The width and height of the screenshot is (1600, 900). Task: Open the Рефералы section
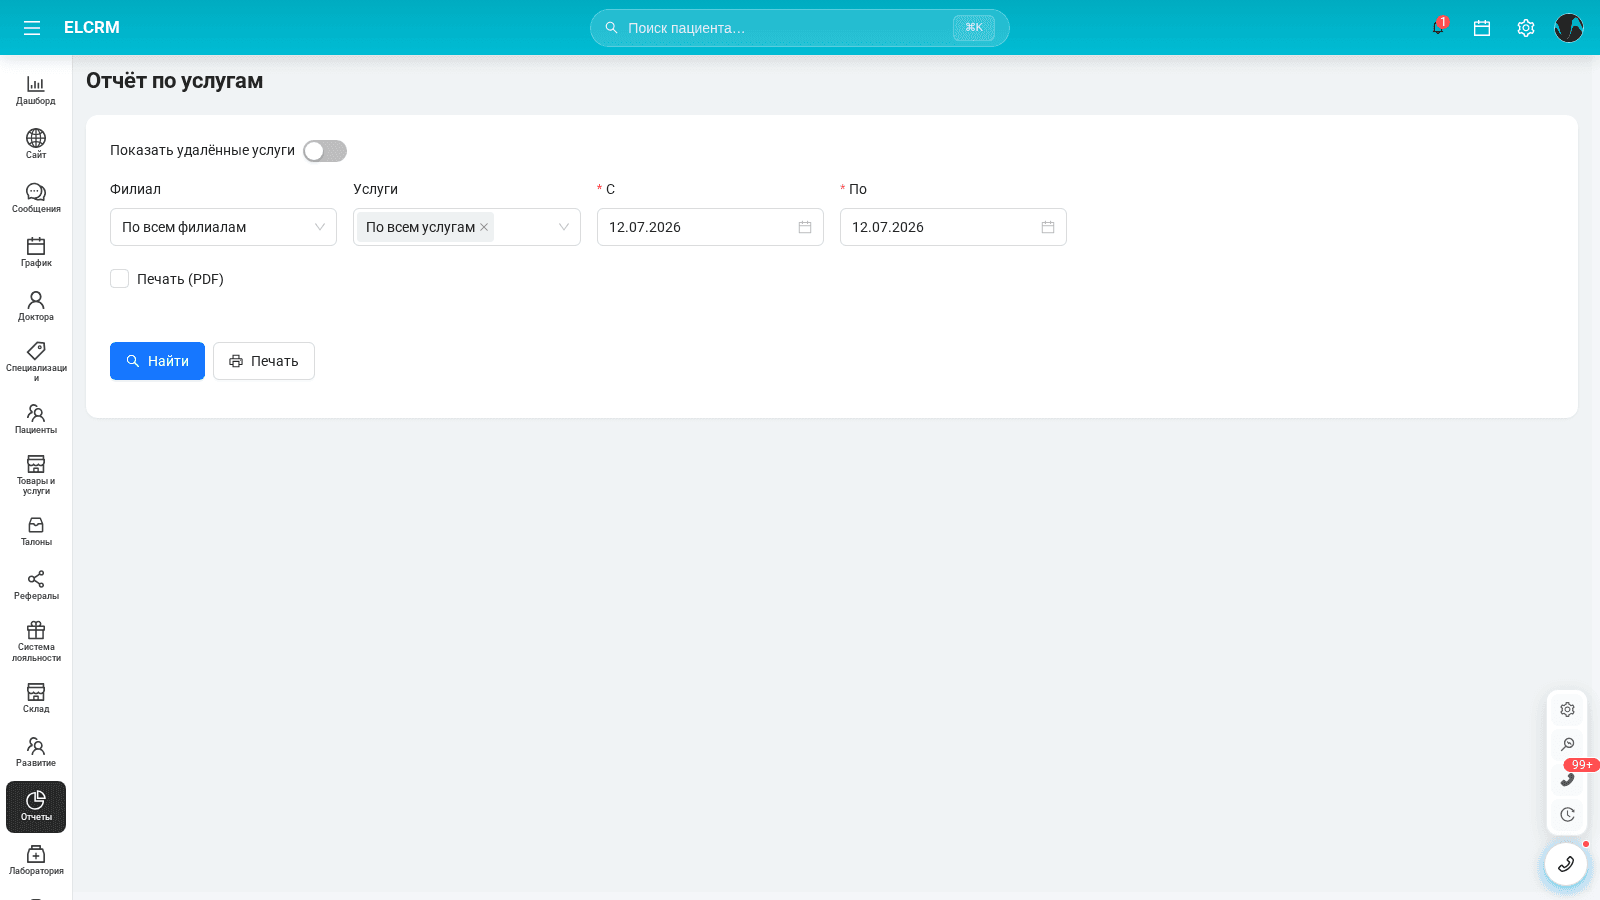click(36, 585)
